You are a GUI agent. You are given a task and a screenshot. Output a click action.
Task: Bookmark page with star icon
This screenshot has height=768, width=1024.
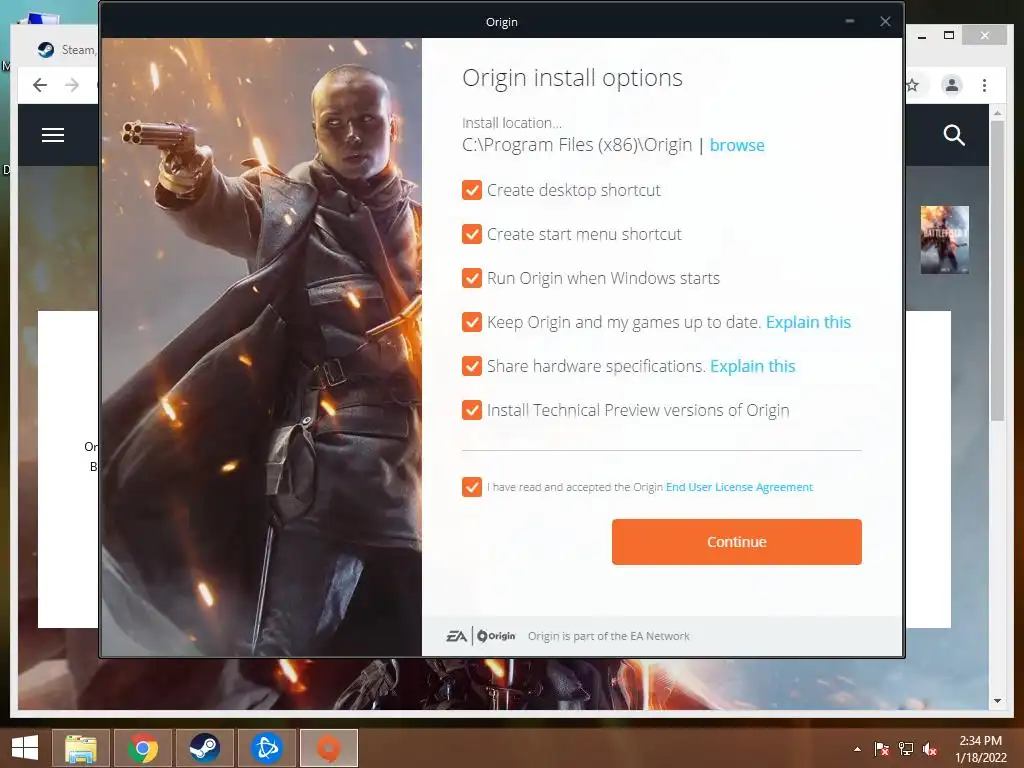point(912,85)
